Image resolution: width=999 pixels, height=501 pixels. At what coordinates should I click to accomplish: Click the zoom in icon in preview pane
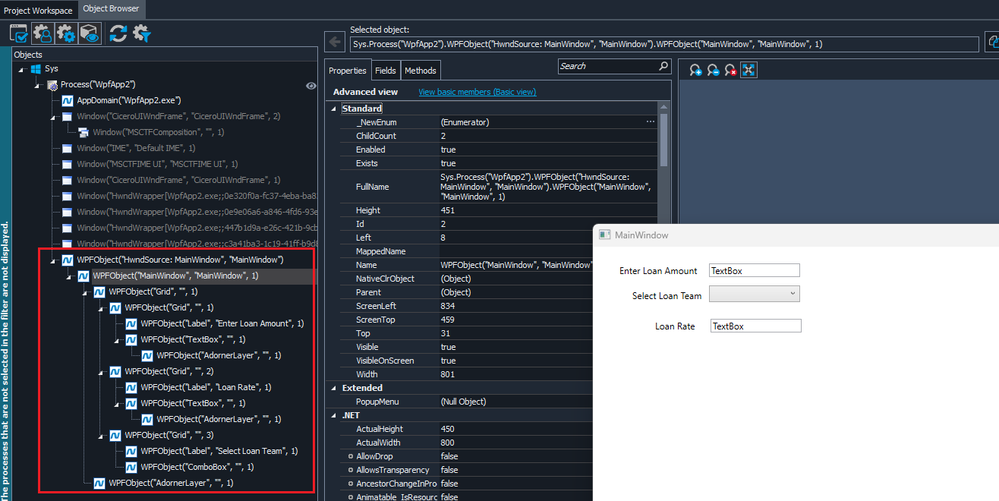pyautogui.click(x=696, y=70)
